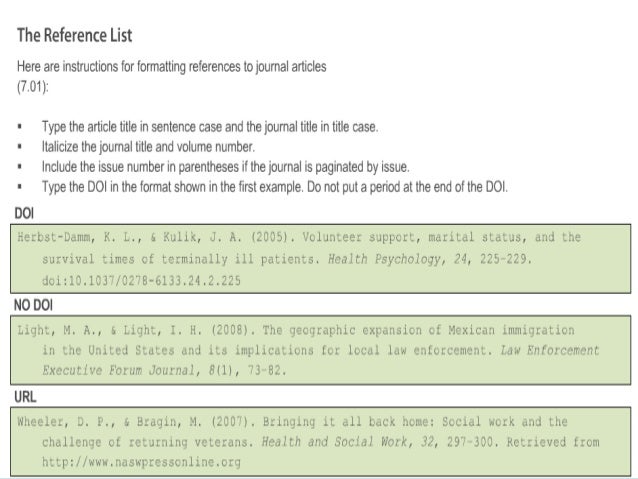This screenshot has width=638, height=479.
Task: Click the doi:10.1037/0278-6133.24.2.225 text
Action: click(x=141, y=280)
